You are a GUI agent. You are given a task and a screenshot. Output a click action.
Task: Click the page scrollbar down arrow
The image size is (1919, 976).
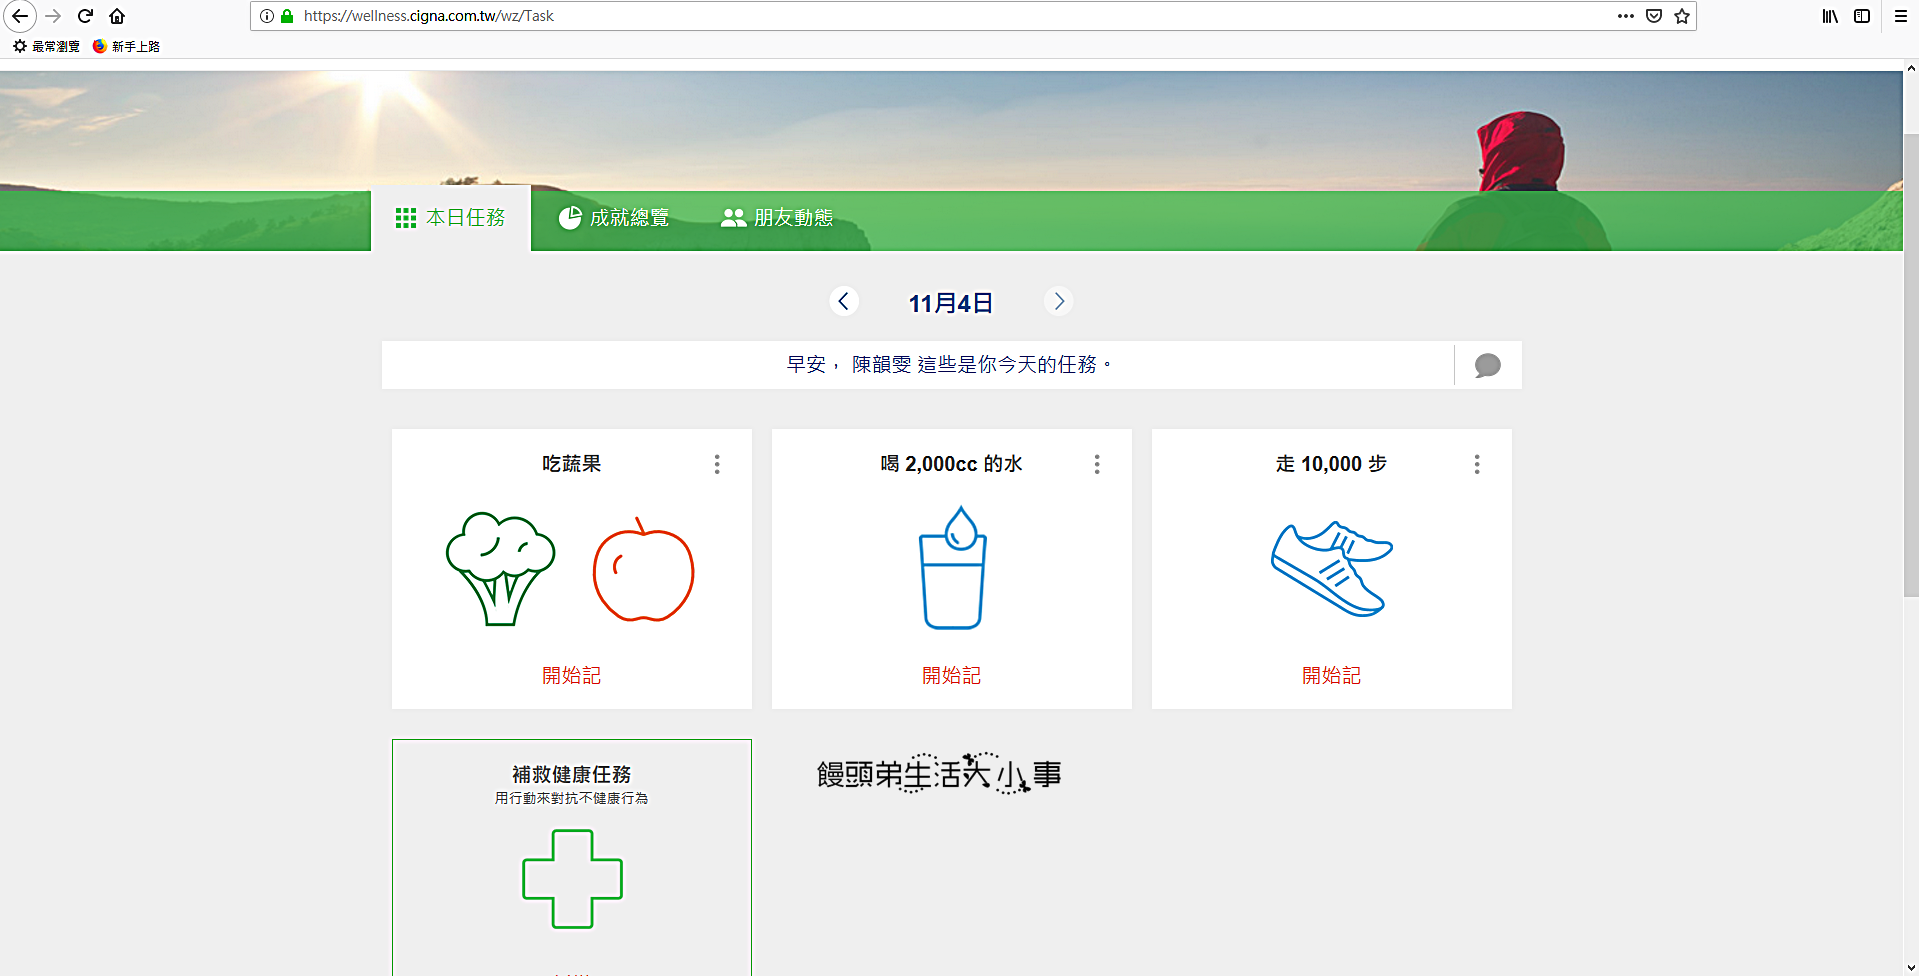pyautogui.click(x=1911, y=968)
